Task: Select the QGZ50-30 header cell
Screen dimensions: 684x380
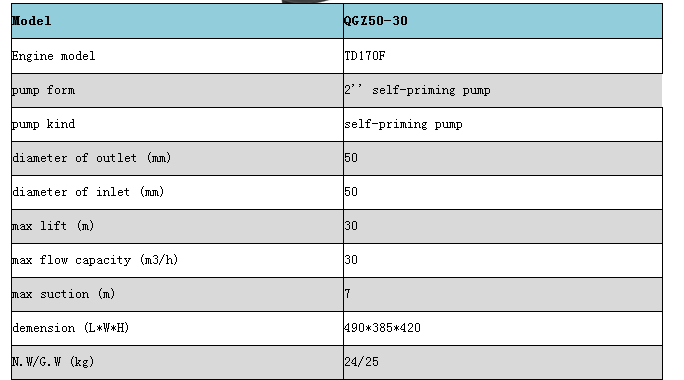Action: (503, 21)
